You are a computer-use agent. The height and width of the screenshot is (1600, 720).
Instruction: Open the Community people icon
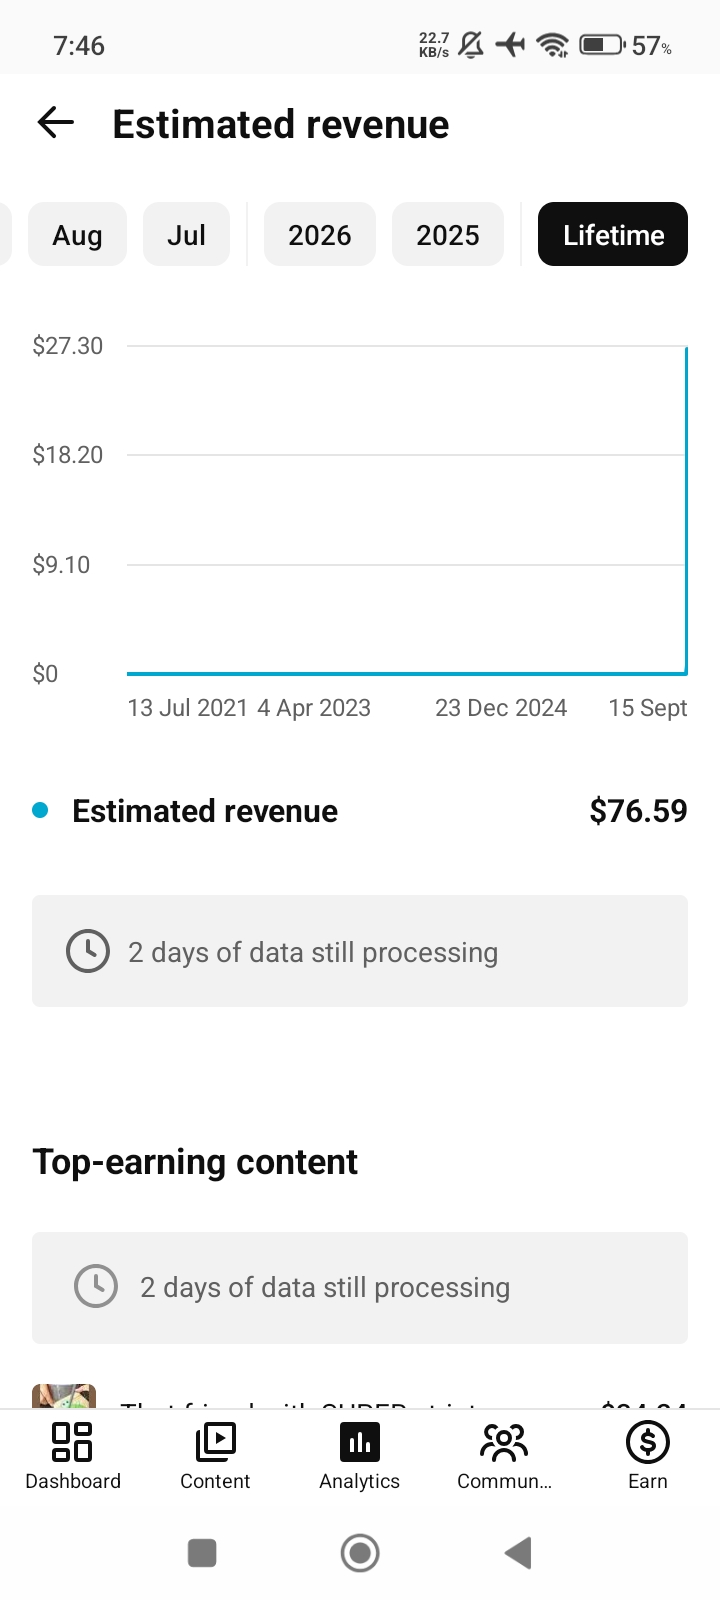tap(504, 1442)
